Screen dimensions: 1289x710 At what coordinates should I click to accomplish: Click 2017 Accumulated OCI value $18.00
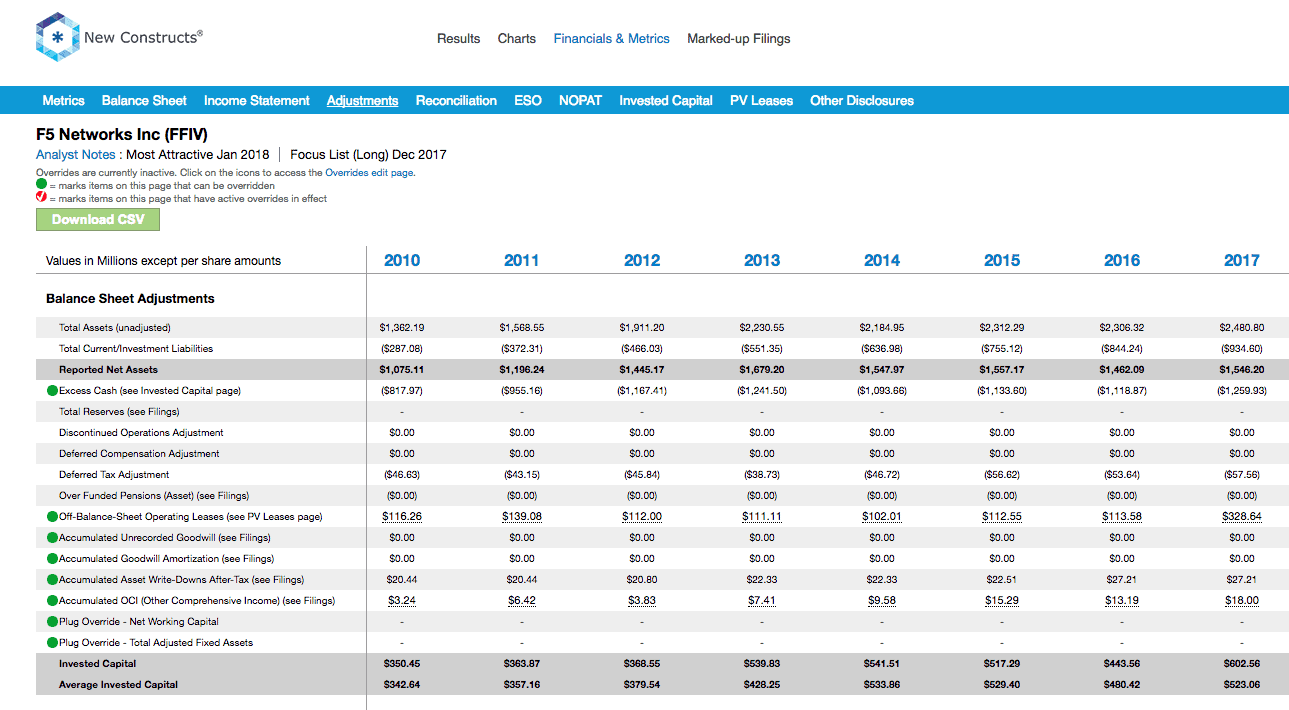pyautogui.click(x=1242, y=601)
